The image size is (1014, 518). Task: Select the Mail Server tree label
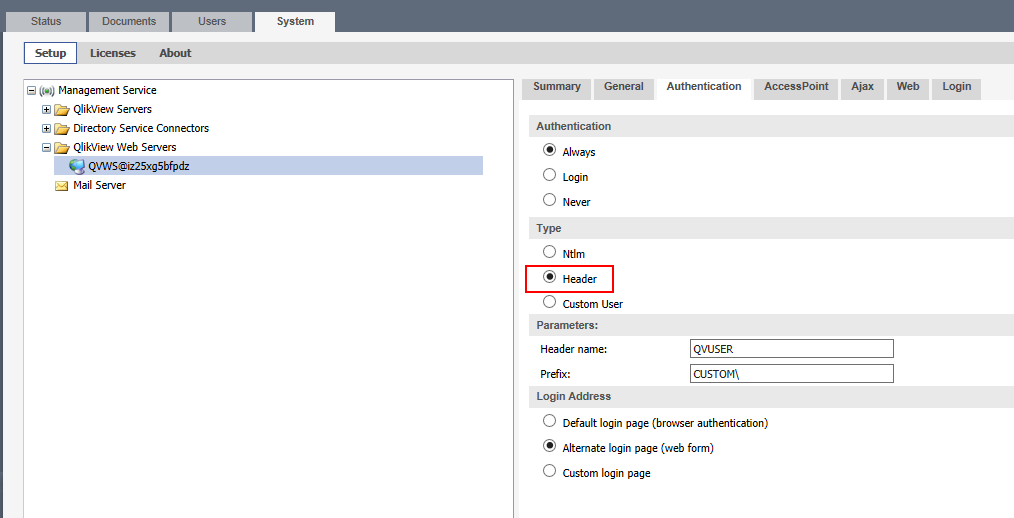click(x=100, y=185)
